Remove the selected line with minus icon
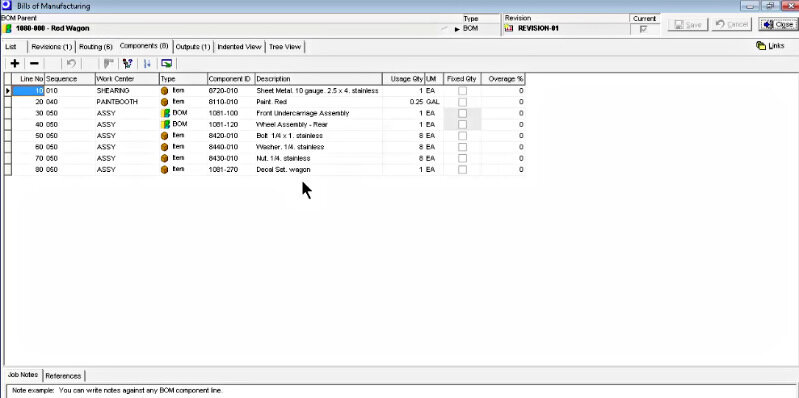The width and height of the screenshot is (799, 398). tap(34, 64)
